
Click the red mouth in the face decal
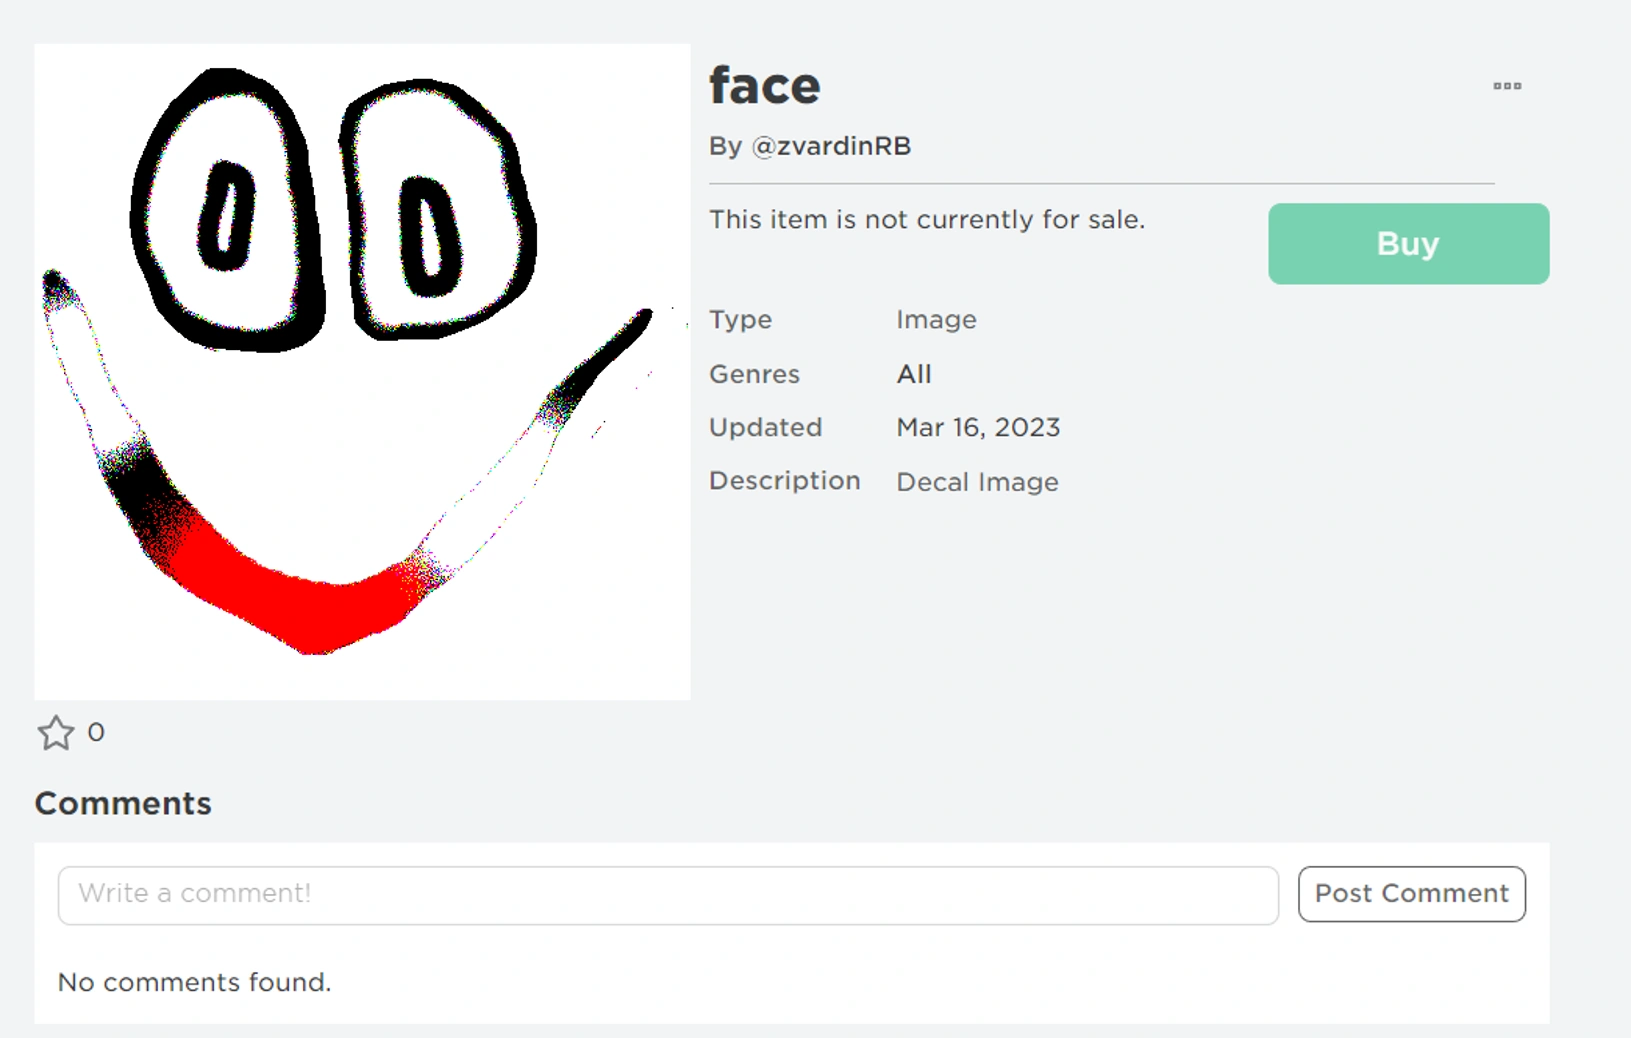point(300,600)
